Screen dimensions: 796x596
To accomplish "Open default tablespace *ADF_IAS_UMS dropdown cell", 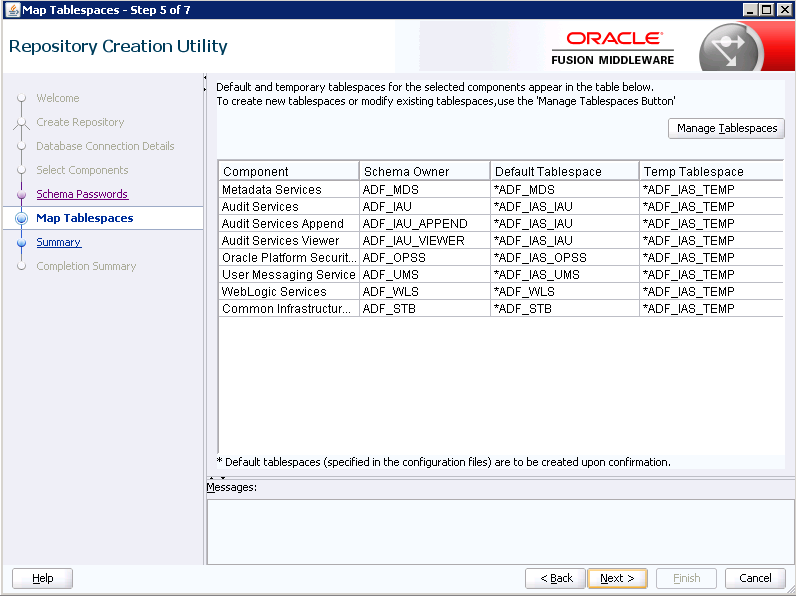I will [x=565, y=275].
